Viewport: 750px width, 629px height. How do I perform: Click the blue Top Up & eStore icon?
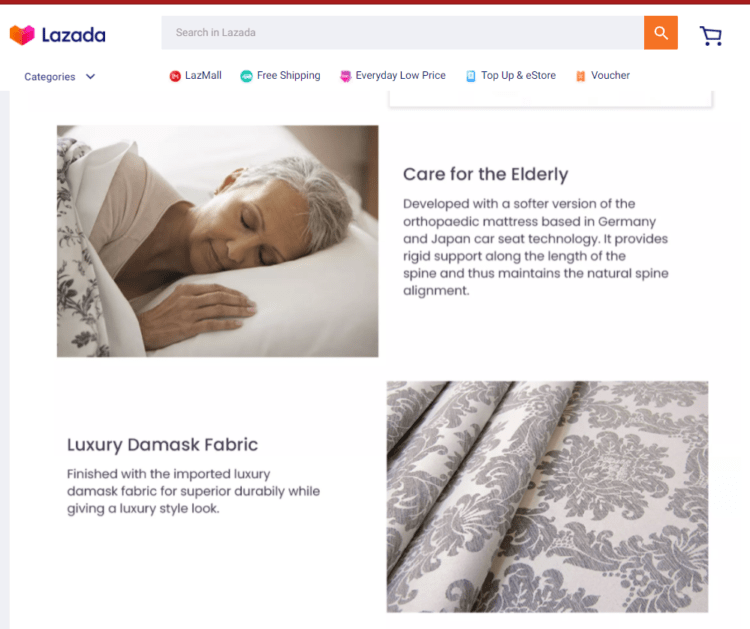point(471,76)
